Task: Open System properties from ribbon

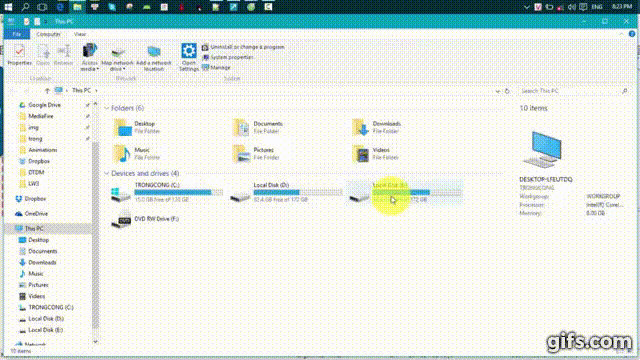Action: [228, 57]
